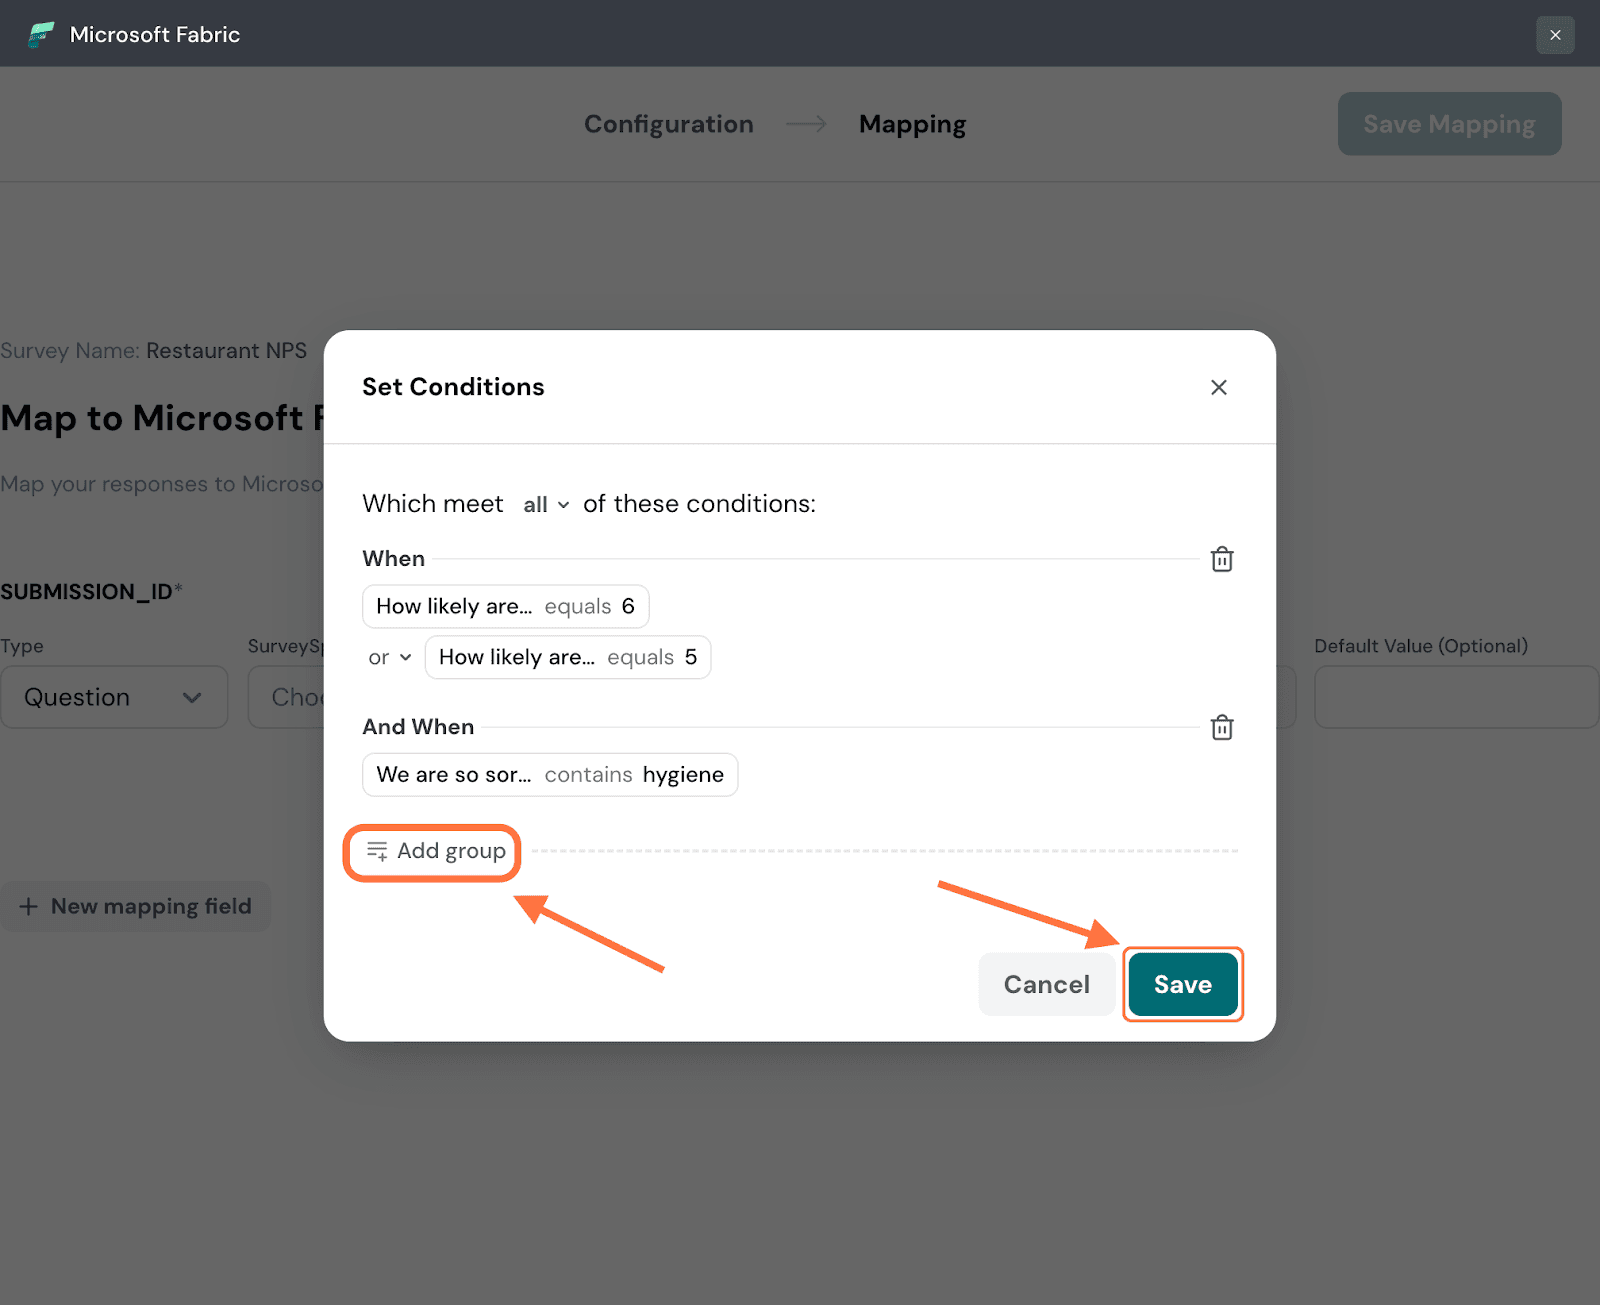
Task: Delete the And When condition group
Action: (1221, 727)
